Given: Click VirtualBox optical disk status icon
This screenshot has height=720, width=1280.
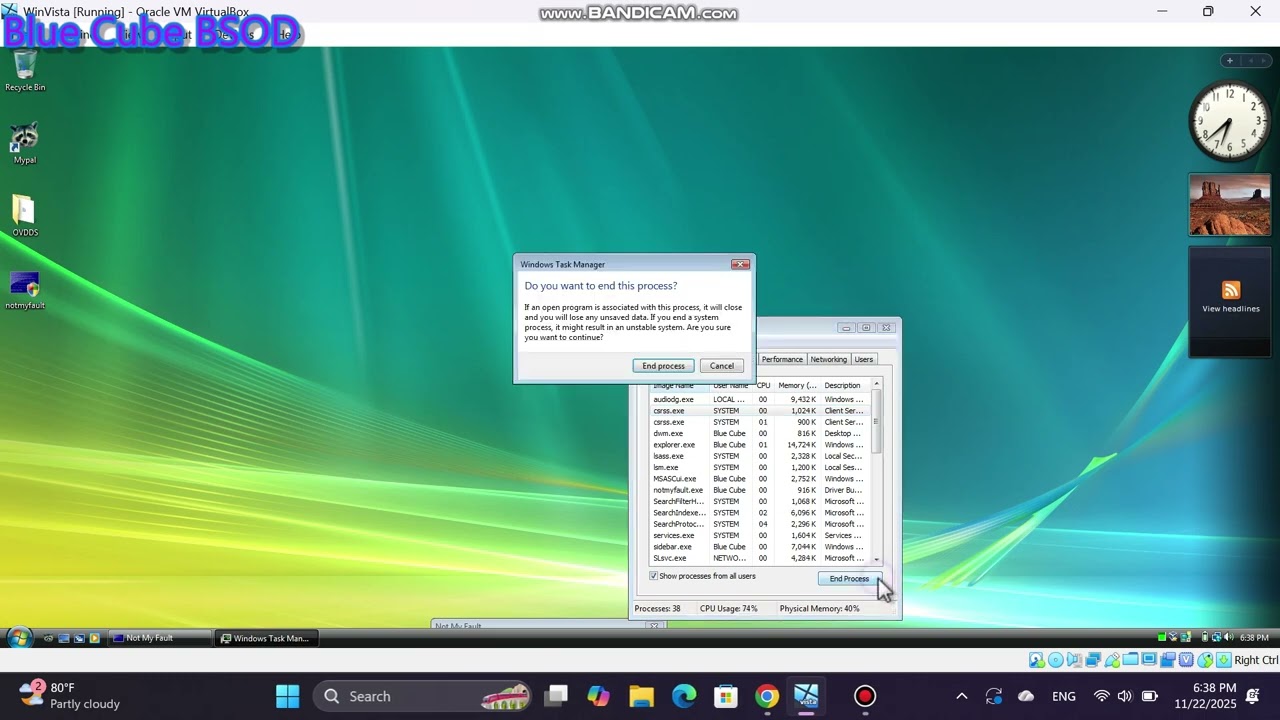Looking at the screenshot, I should point(1055,660).
